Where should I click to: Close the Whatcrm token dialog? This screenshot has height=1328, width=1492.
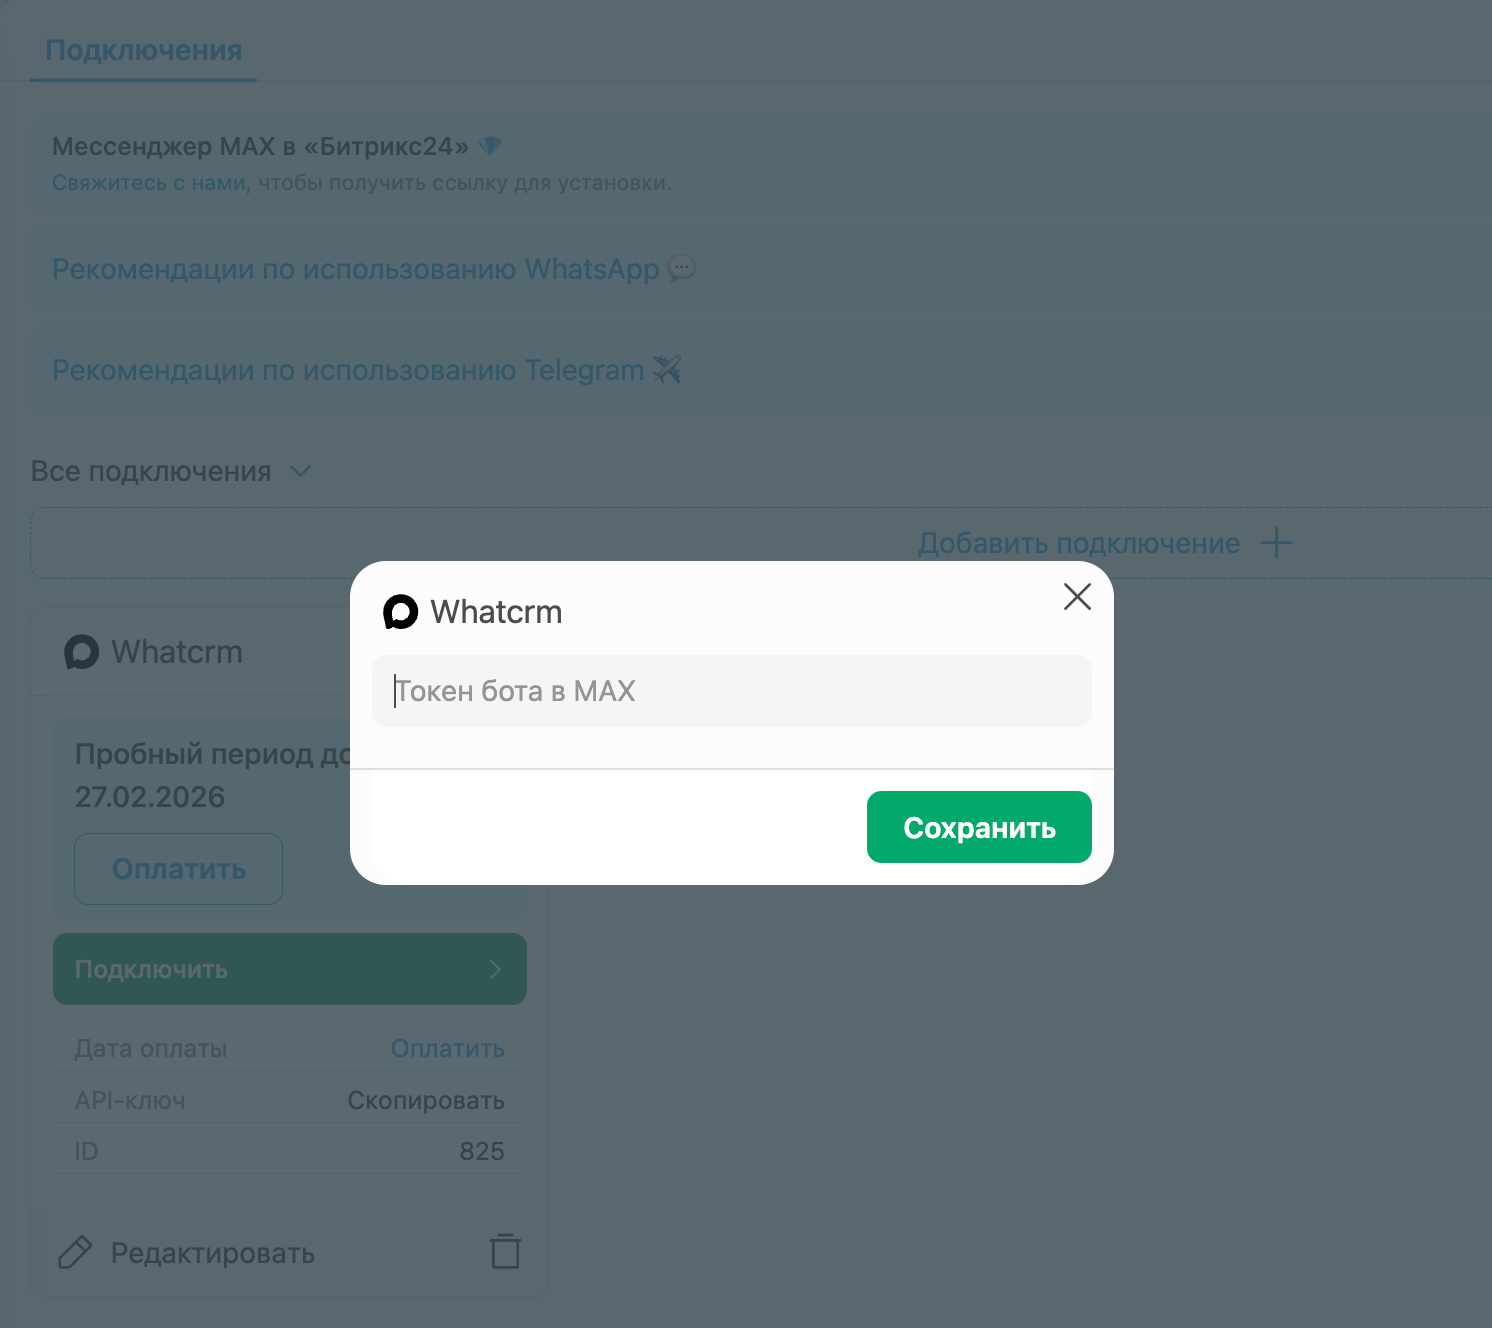(x=1077, y=597)
